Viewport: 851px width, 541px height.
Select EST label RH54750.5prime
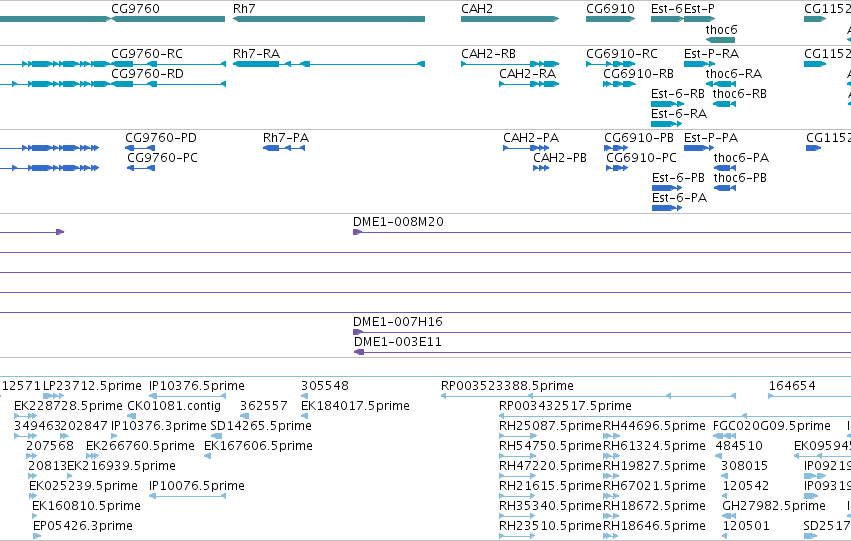[x=550, y=446]
